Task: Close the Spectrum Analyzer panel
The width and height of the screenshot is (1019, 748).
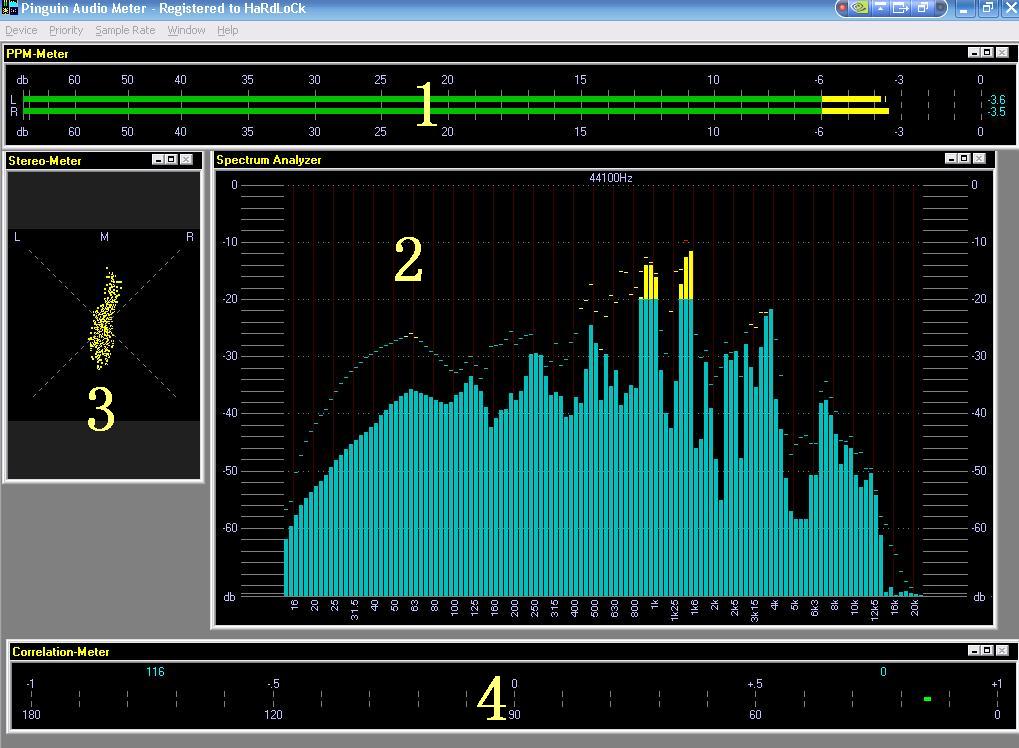Action: (x=979, y=158)
